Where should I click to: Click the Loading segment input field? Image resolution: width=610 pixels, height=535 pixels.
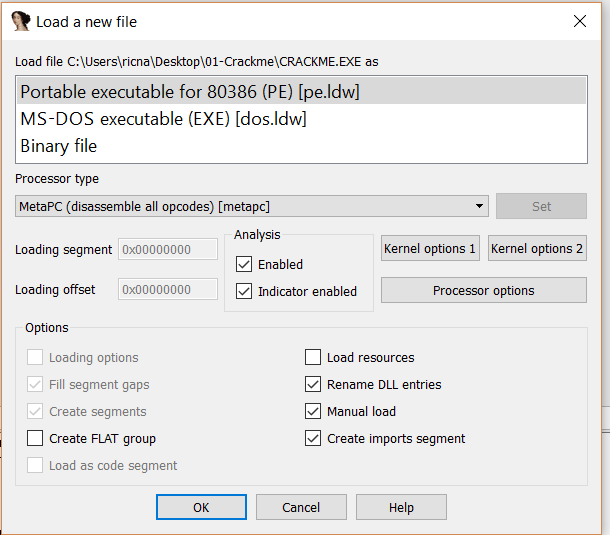click(167, 249)
